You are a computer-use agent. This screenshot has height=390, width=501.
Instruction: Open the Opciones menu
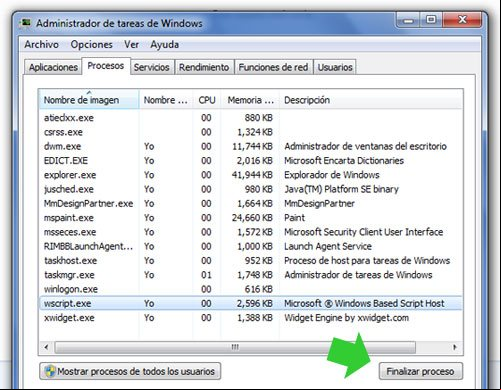[92, 44]
